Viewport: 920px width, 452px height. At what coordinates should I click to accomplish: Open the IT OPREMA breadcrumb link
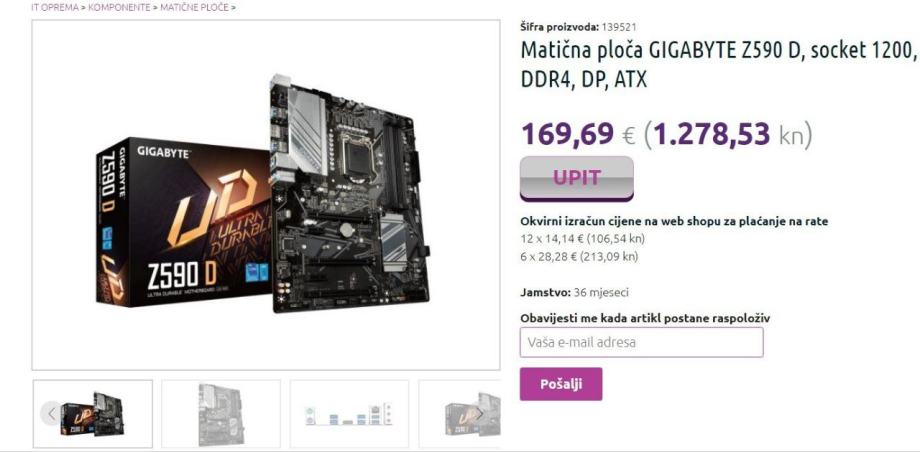(x=55, y=8)
